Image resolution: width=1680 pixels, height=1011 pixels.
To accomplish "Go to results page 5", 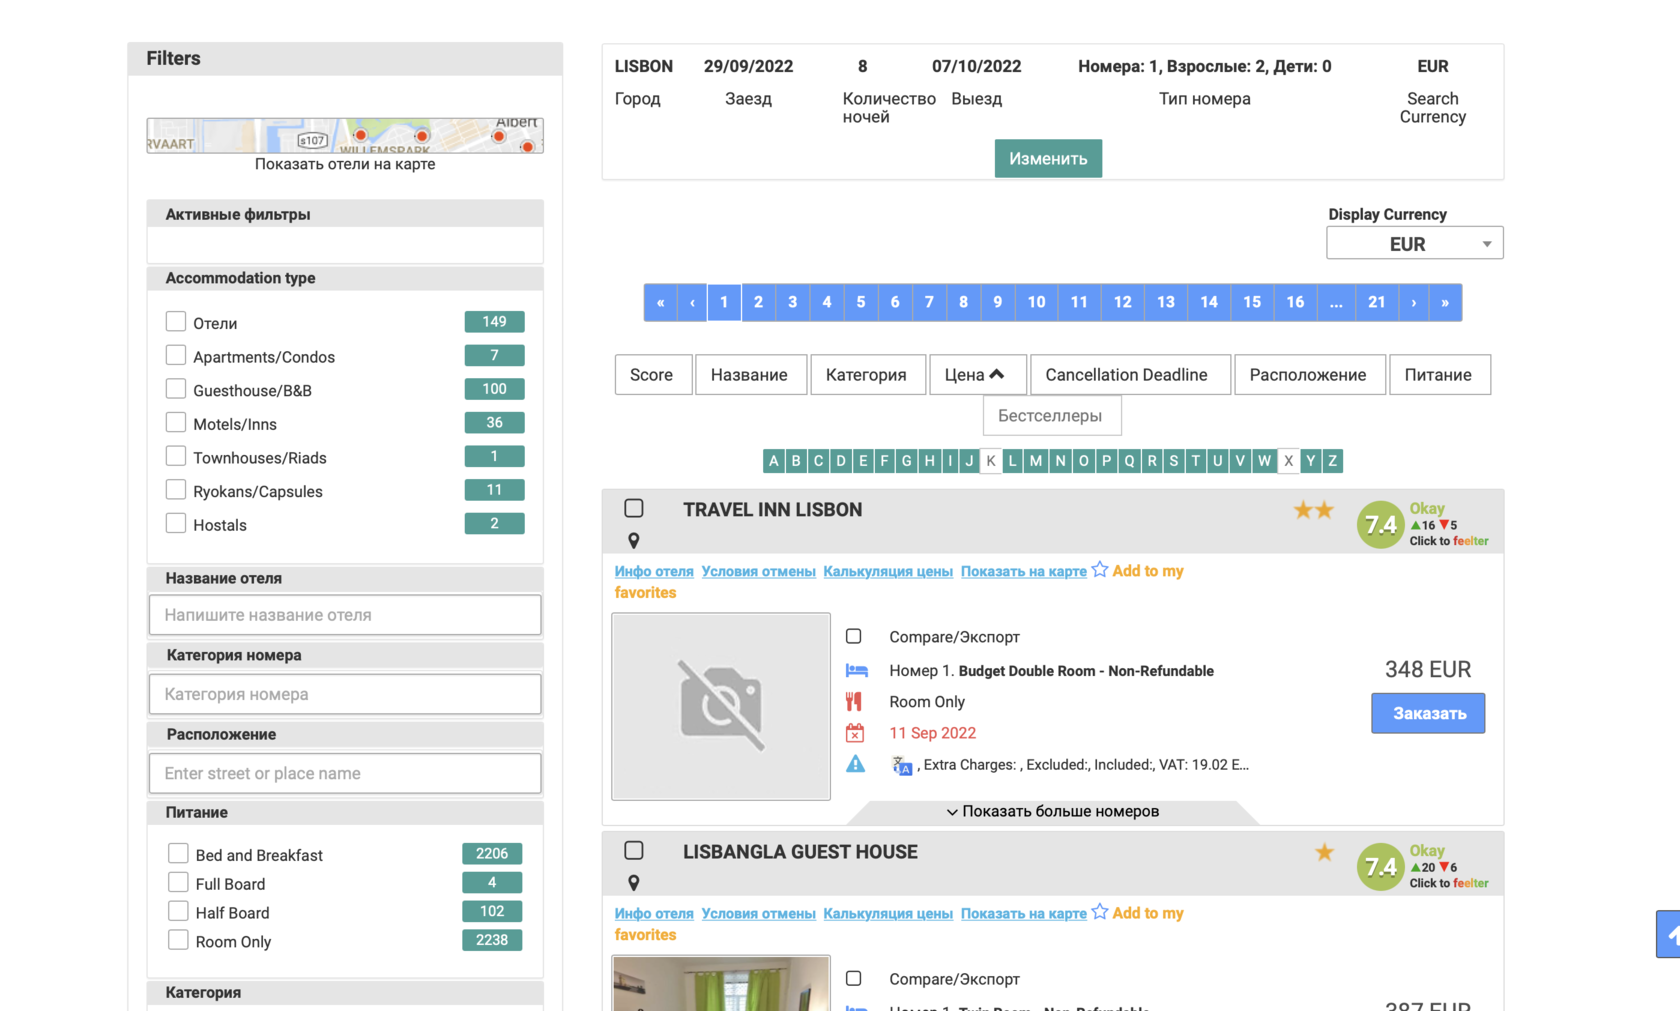I will [x=861, y=302].
